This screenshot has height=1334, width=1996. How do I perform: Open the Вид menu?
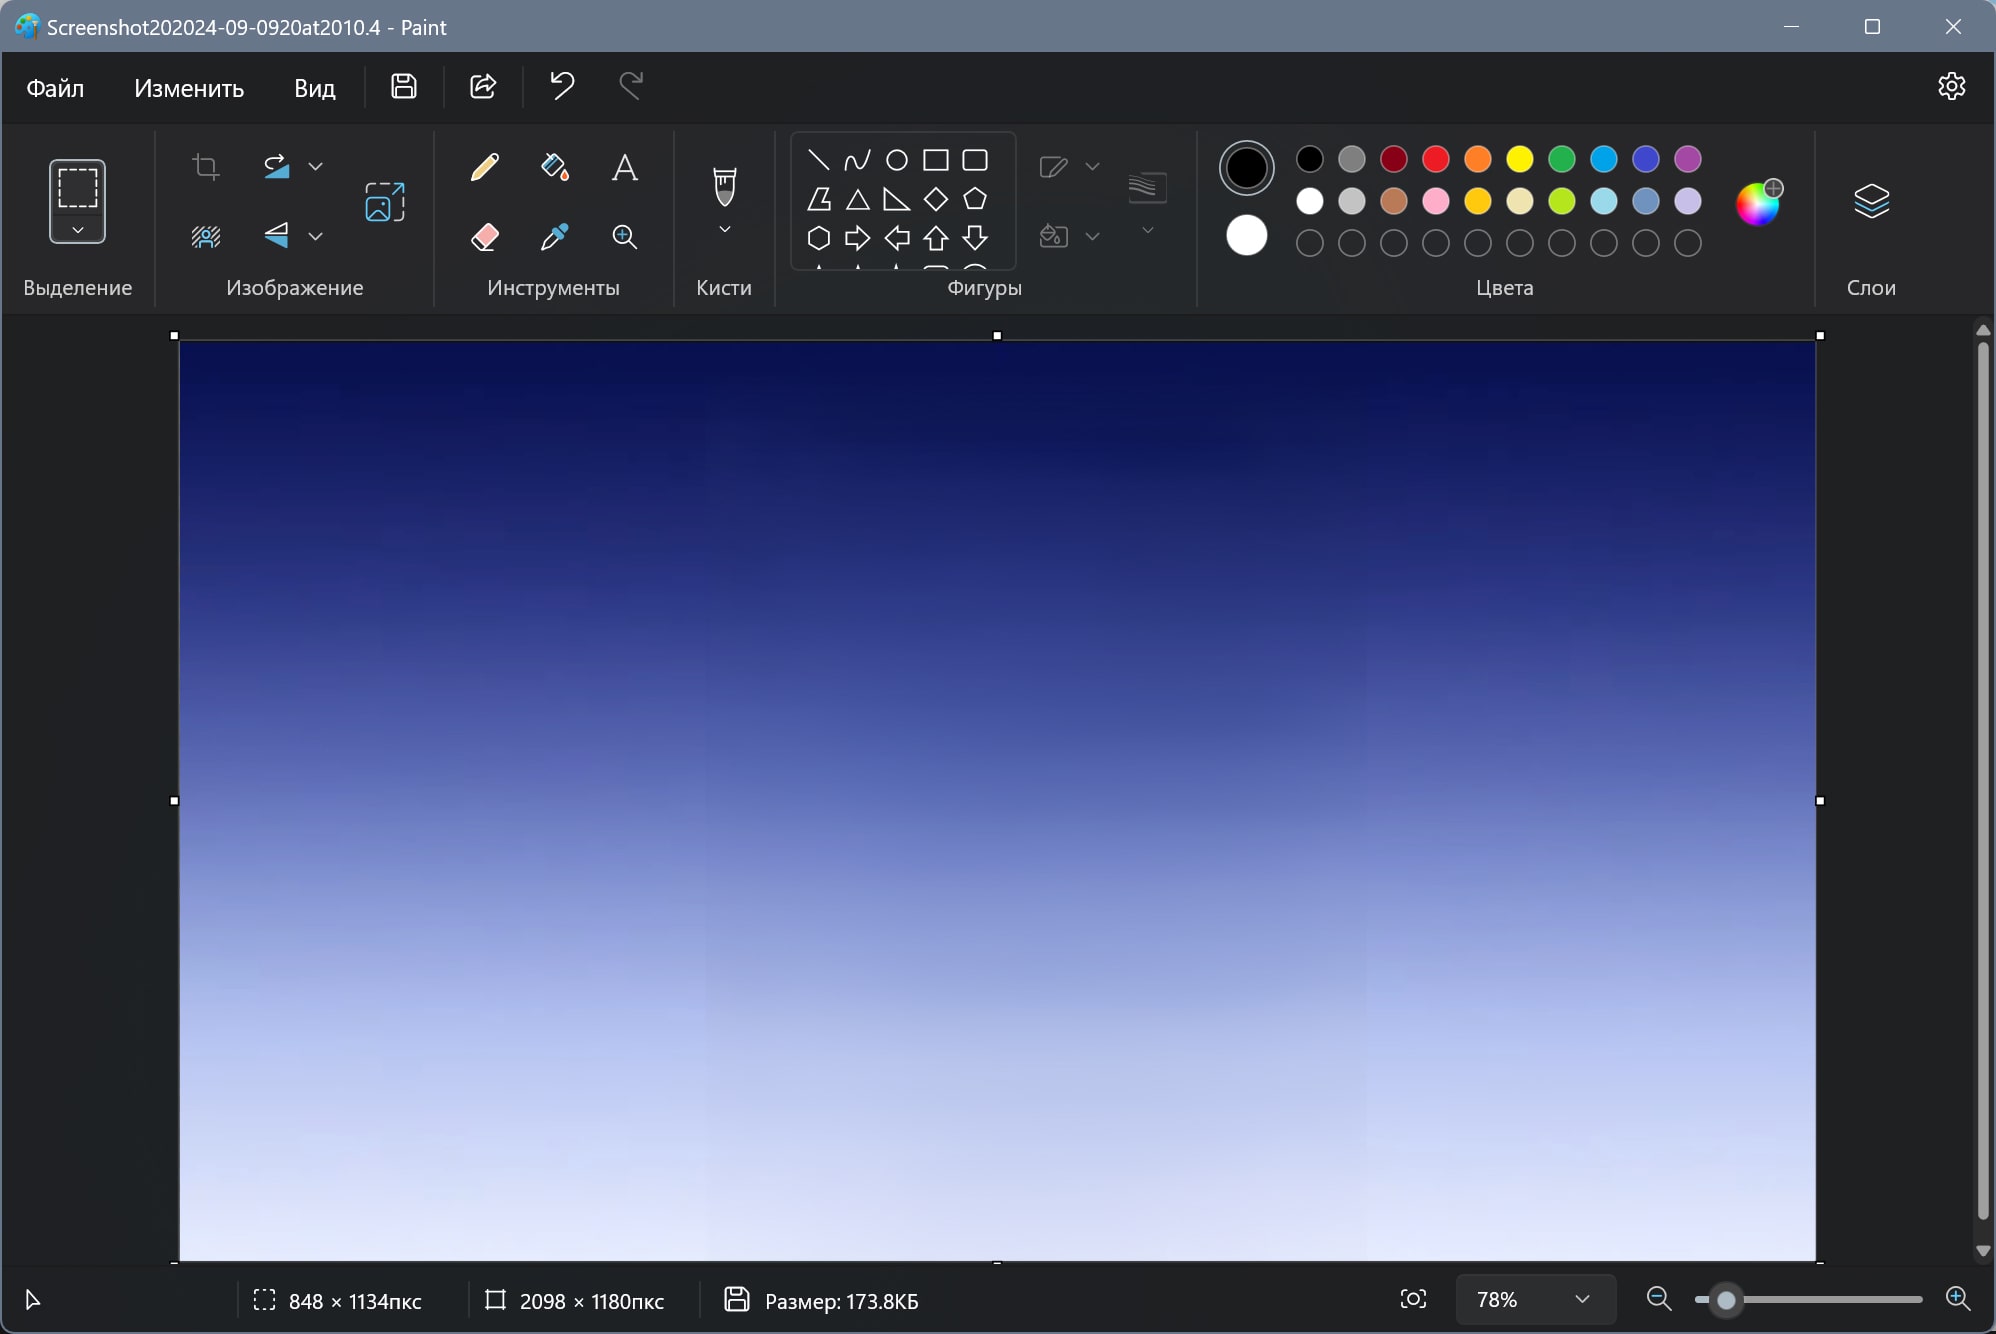tap(314, 88)
